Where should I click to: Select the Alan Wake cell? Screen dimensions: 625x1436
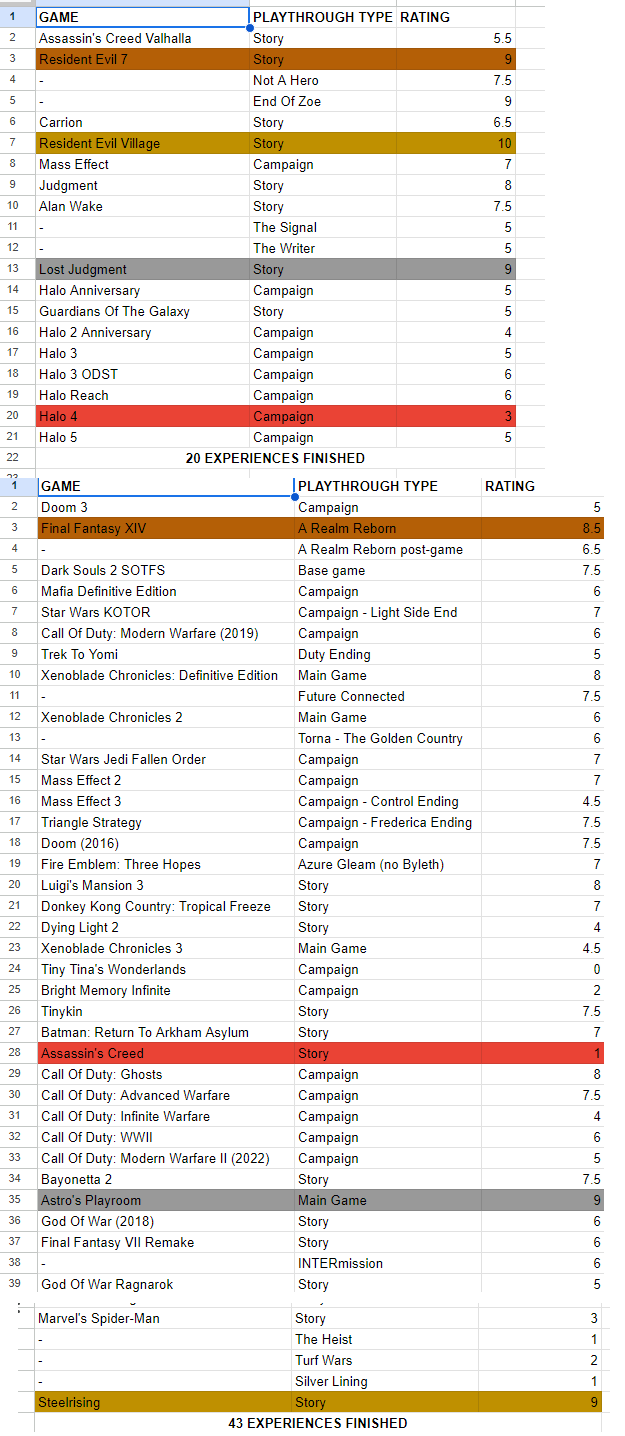click(x=142, y=206)
